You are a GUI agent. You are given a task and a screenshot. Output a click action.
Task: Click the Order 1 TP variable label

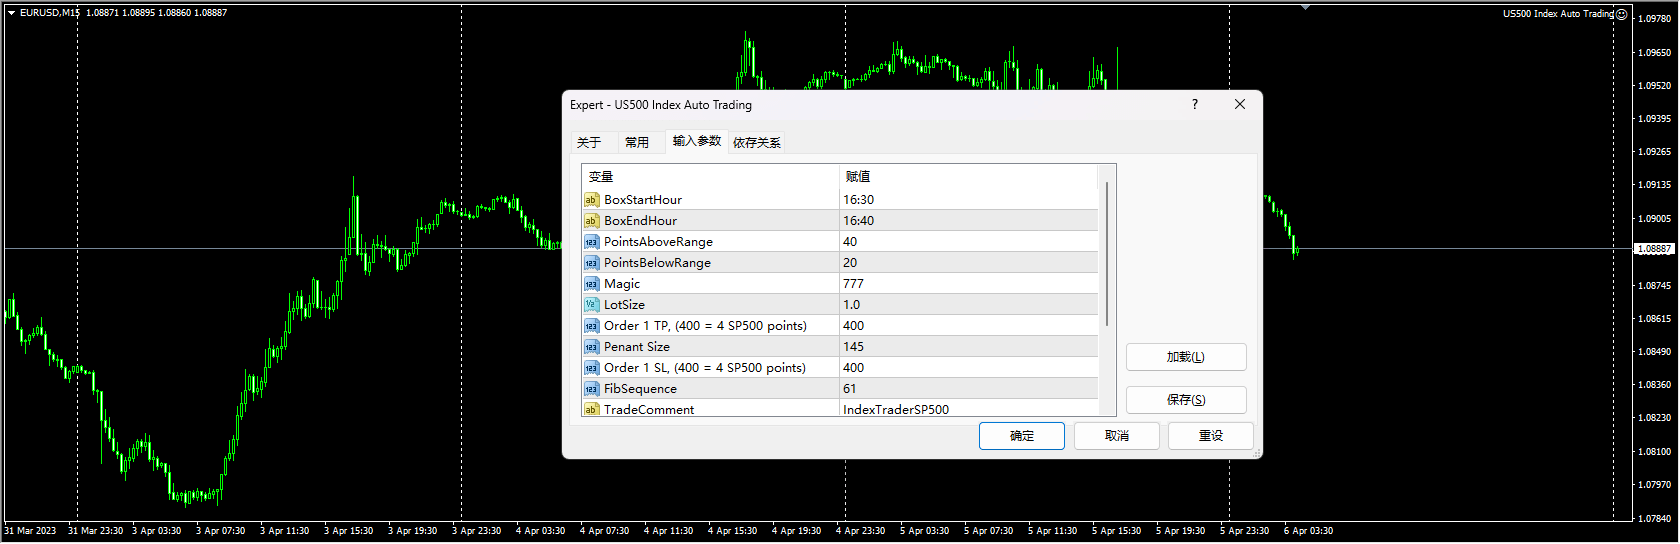click(705, 326)
